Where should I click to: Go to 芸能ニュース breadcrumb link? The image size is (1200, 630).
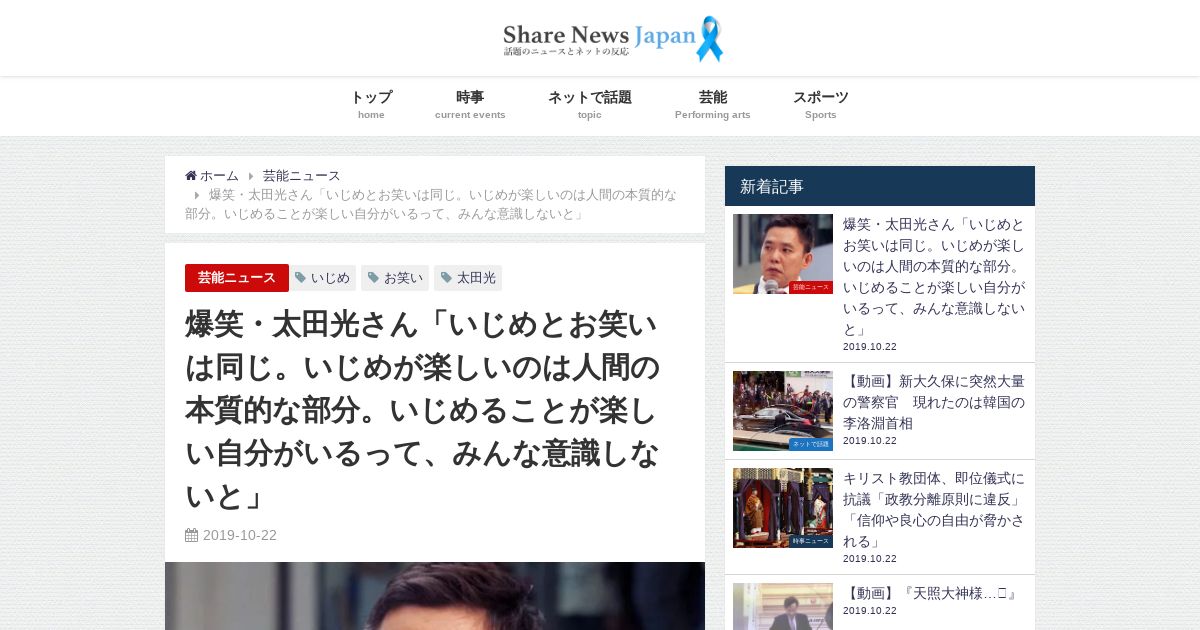302,176
